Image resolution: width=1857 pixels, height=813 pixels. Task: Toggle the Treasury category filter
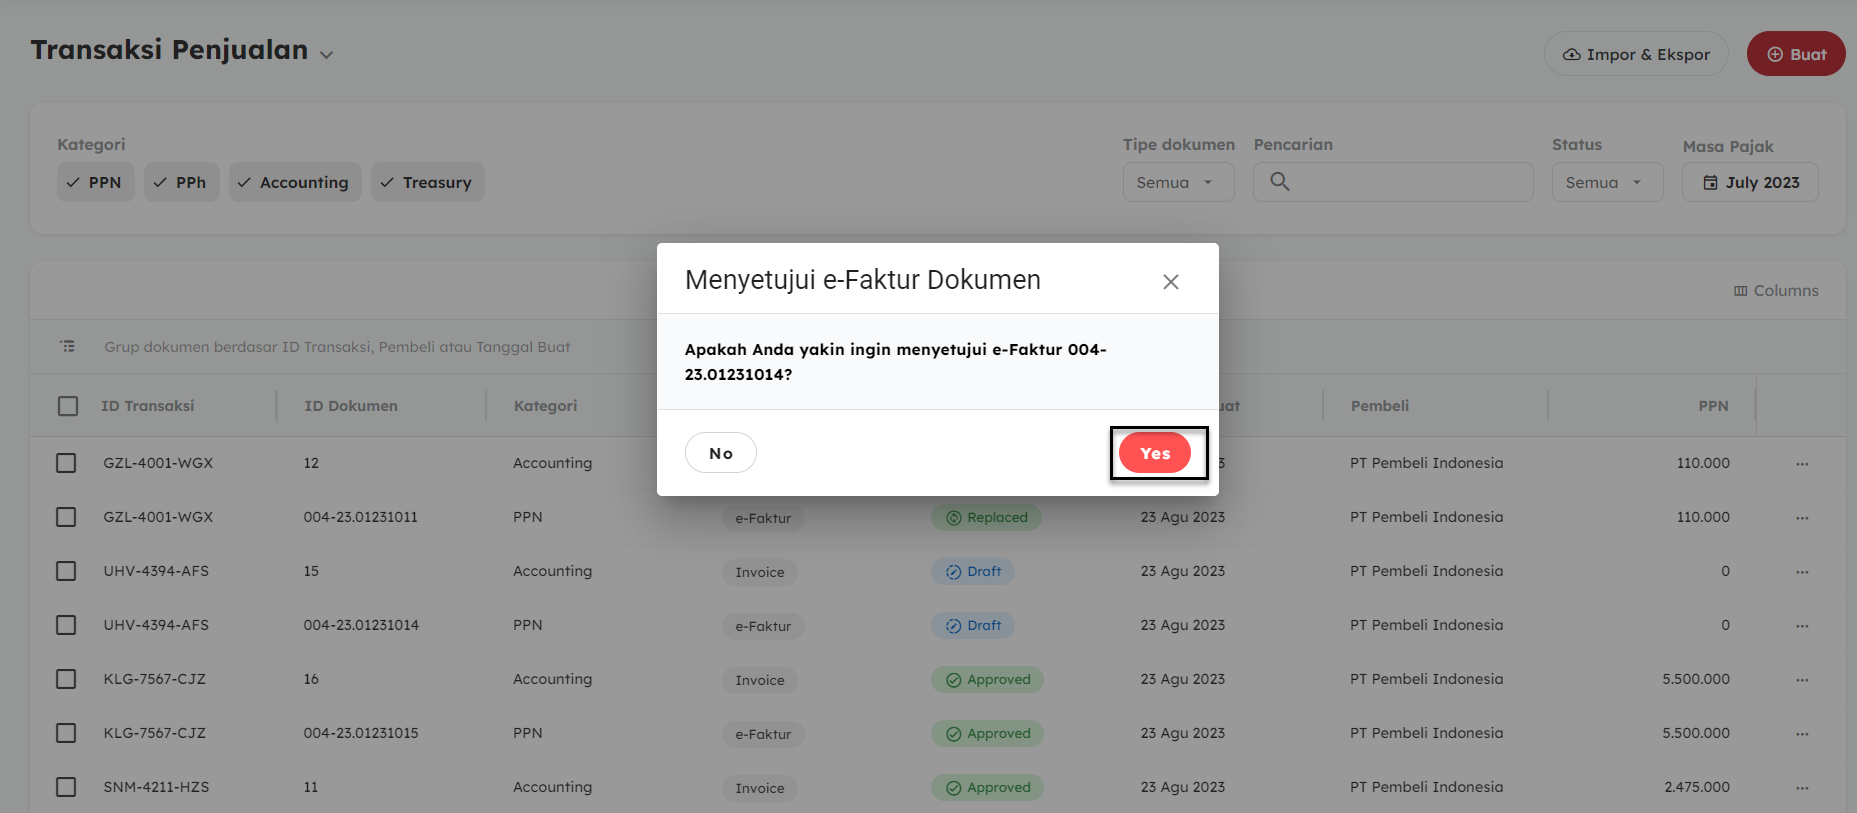pos(427,183)
